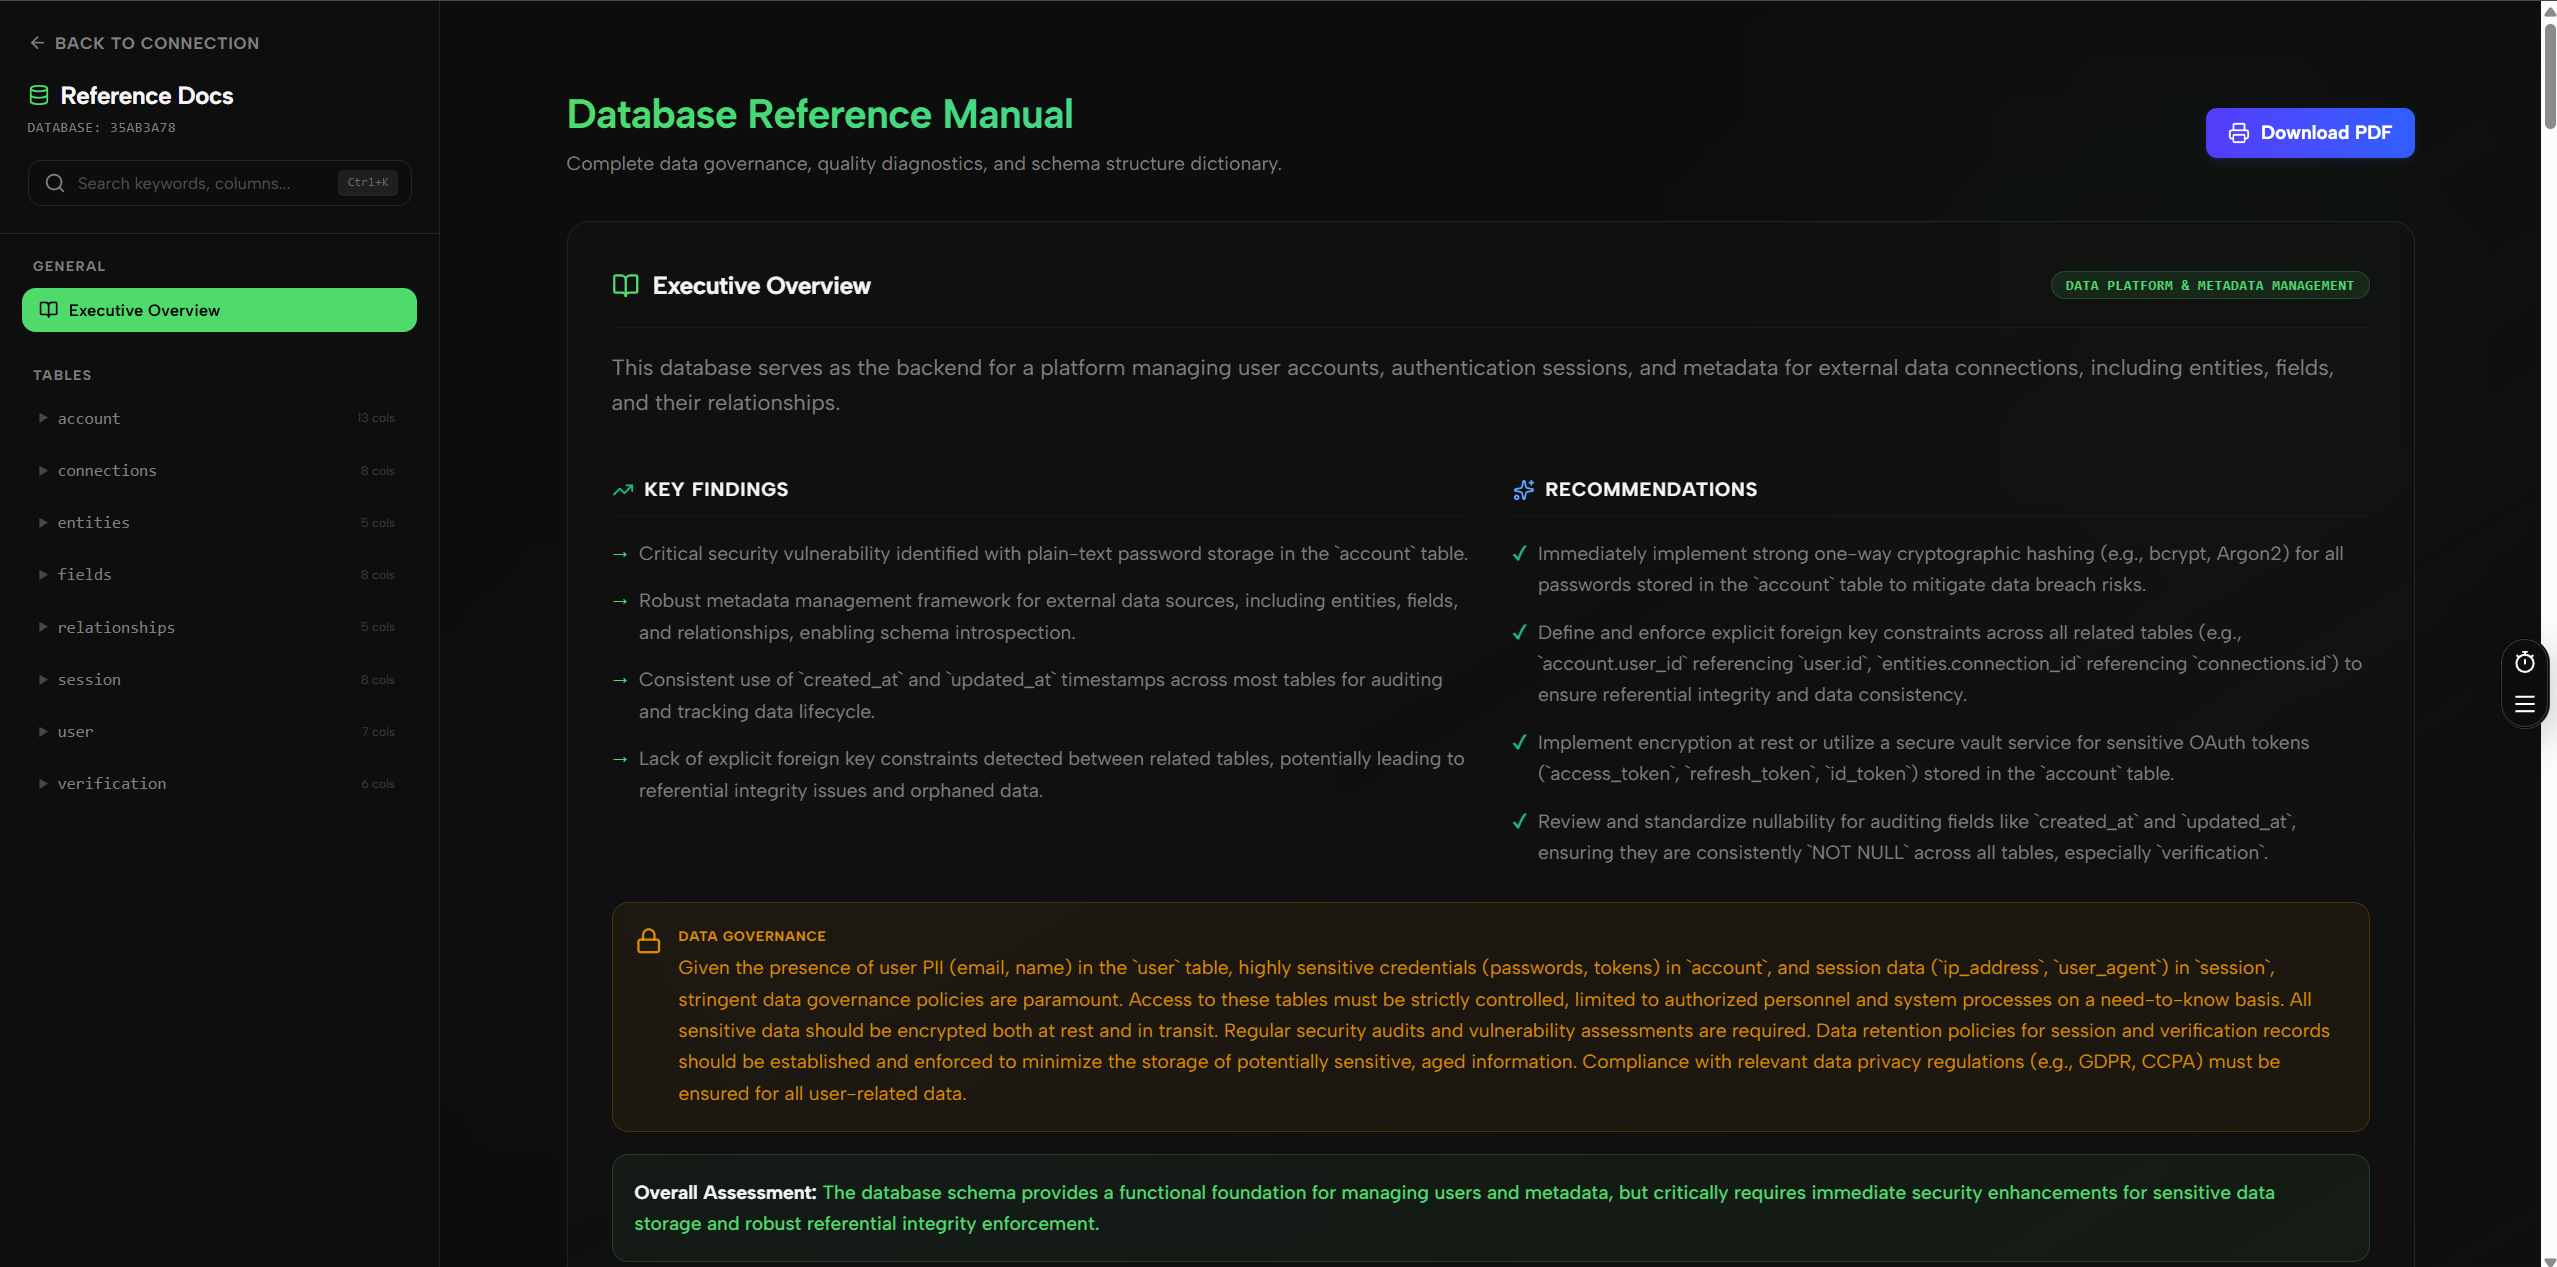Click the DATA GOVERNANCE heading
2557x1267 pixels.
(752, 936)
